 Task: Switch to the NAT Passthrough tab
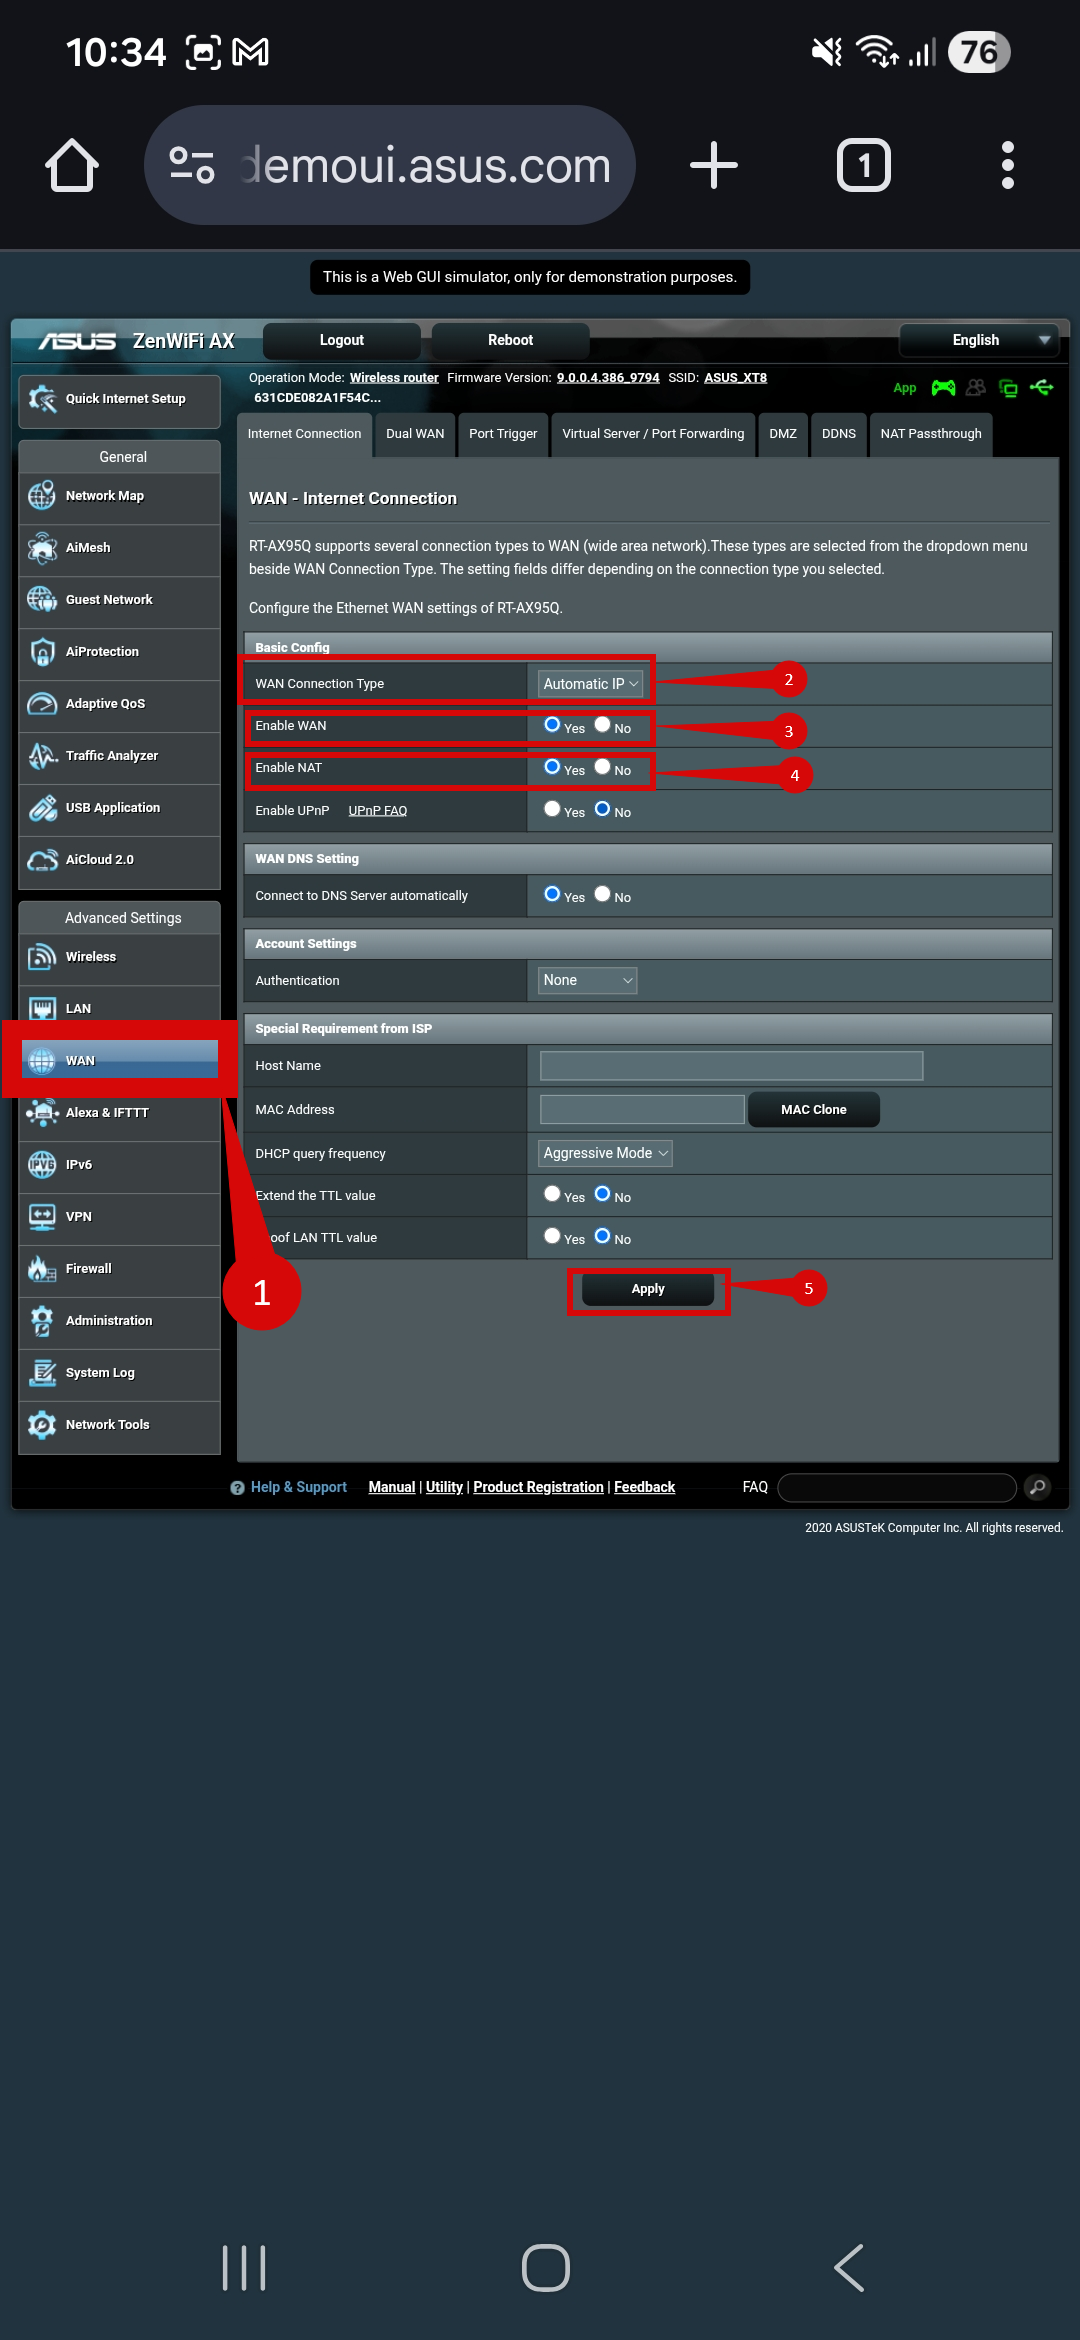[x=931, y=434]
